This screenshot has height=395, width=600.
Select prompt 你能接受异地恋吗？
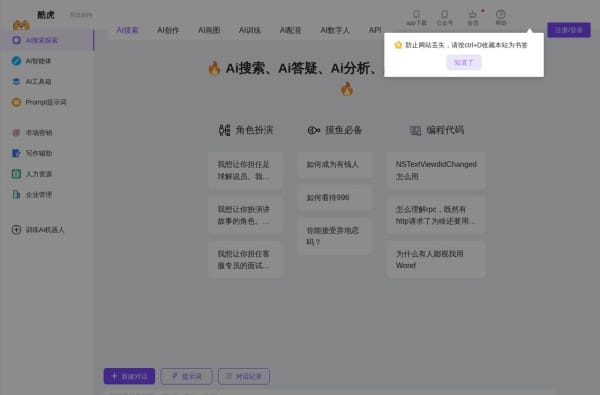tap(335, 236)
